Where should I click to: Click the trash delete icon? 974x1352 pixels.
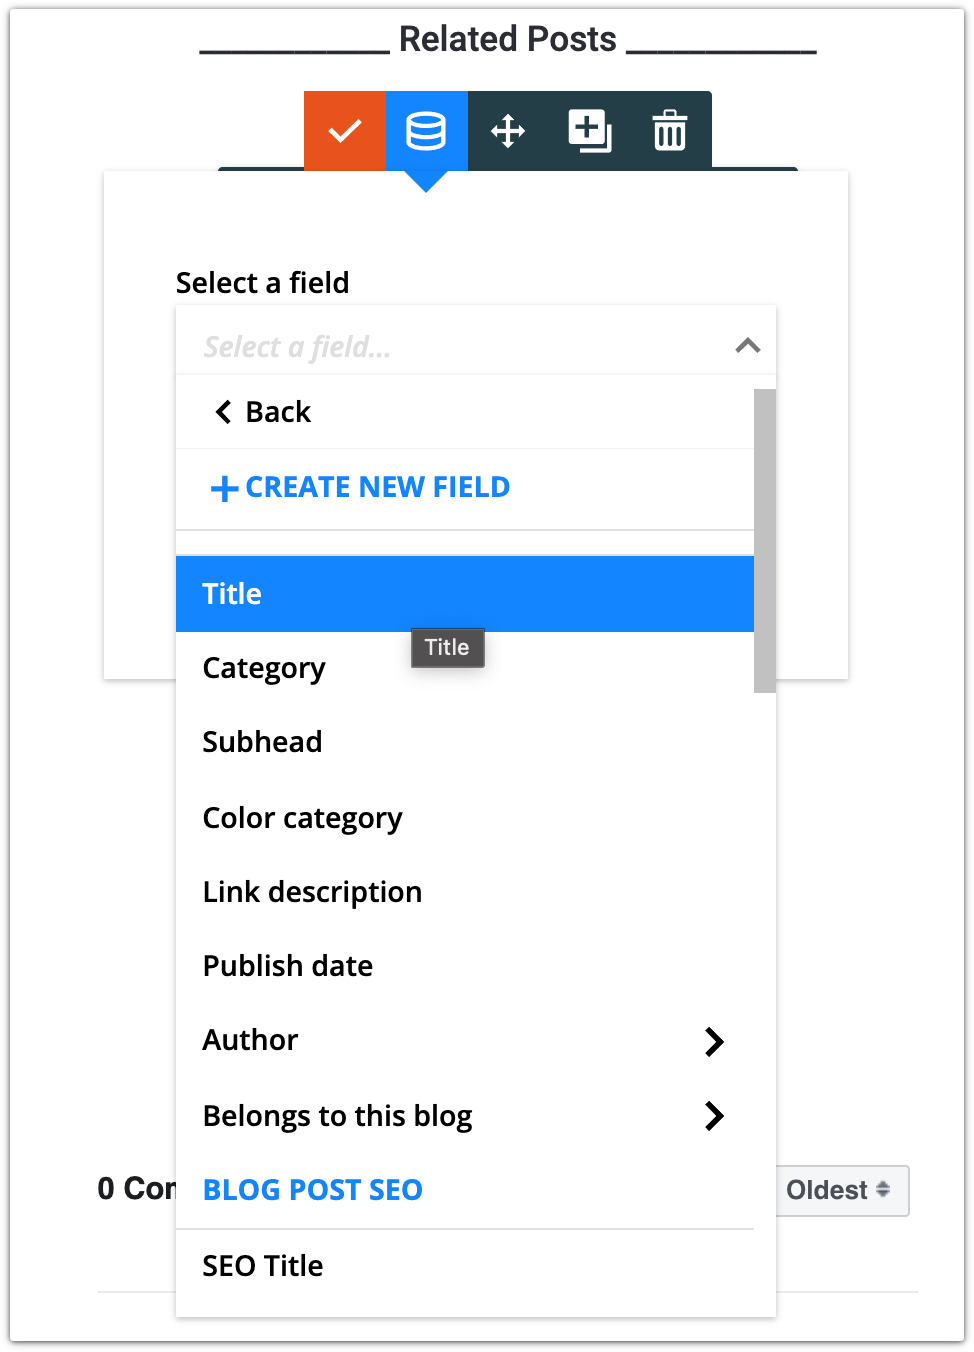[670, 131]
